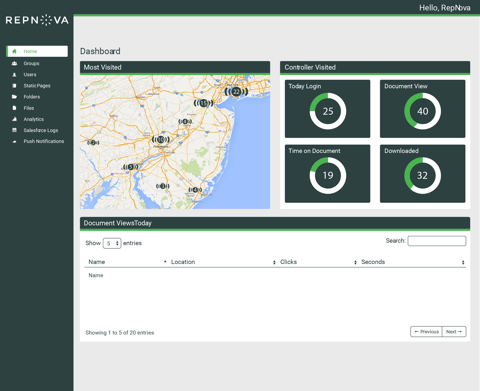
Task: Click Today Login ring showing 25
Action: (328, 111)
